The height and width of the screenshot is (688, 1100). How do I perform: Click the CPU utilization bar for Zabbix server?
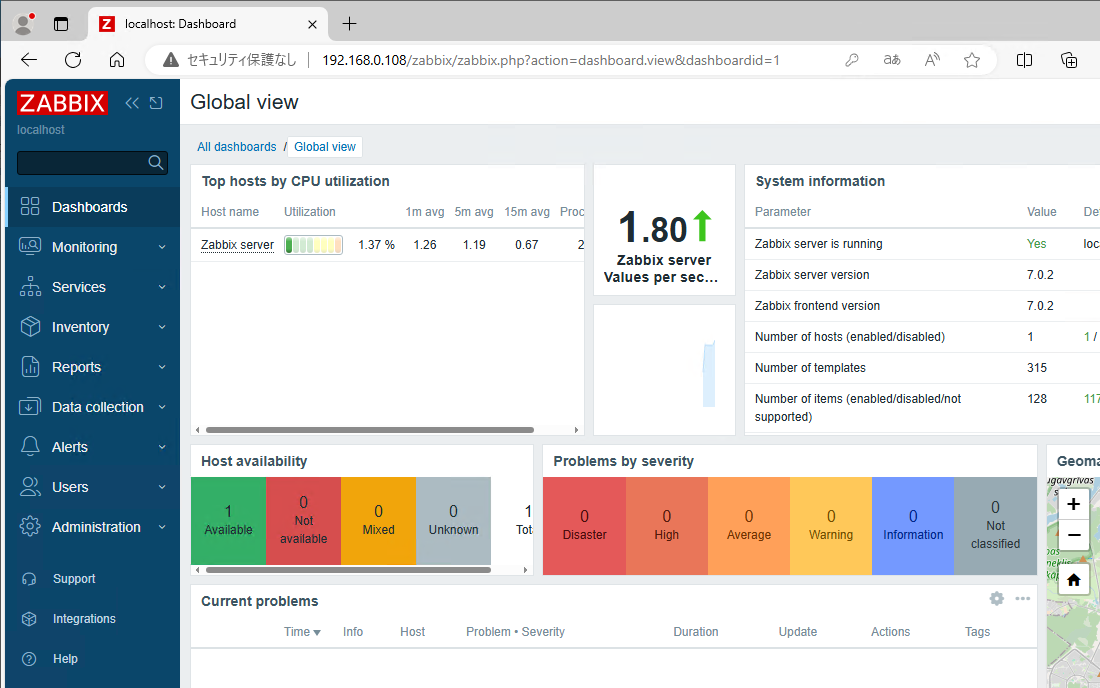coord(313,244)
